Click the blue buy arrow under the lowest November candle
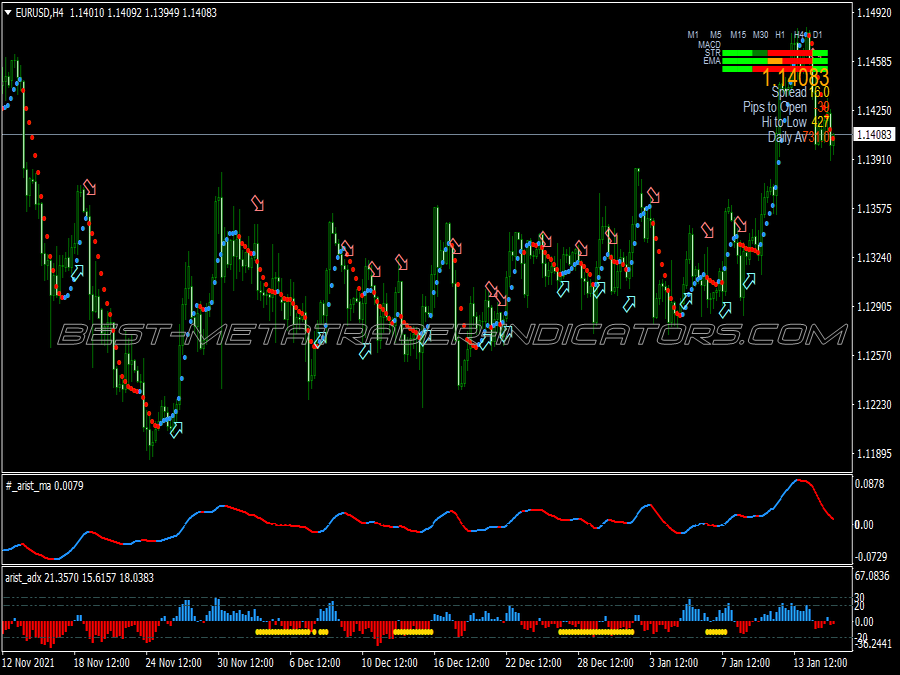This screenshot has height=675, width=900. tap(176, 429)
